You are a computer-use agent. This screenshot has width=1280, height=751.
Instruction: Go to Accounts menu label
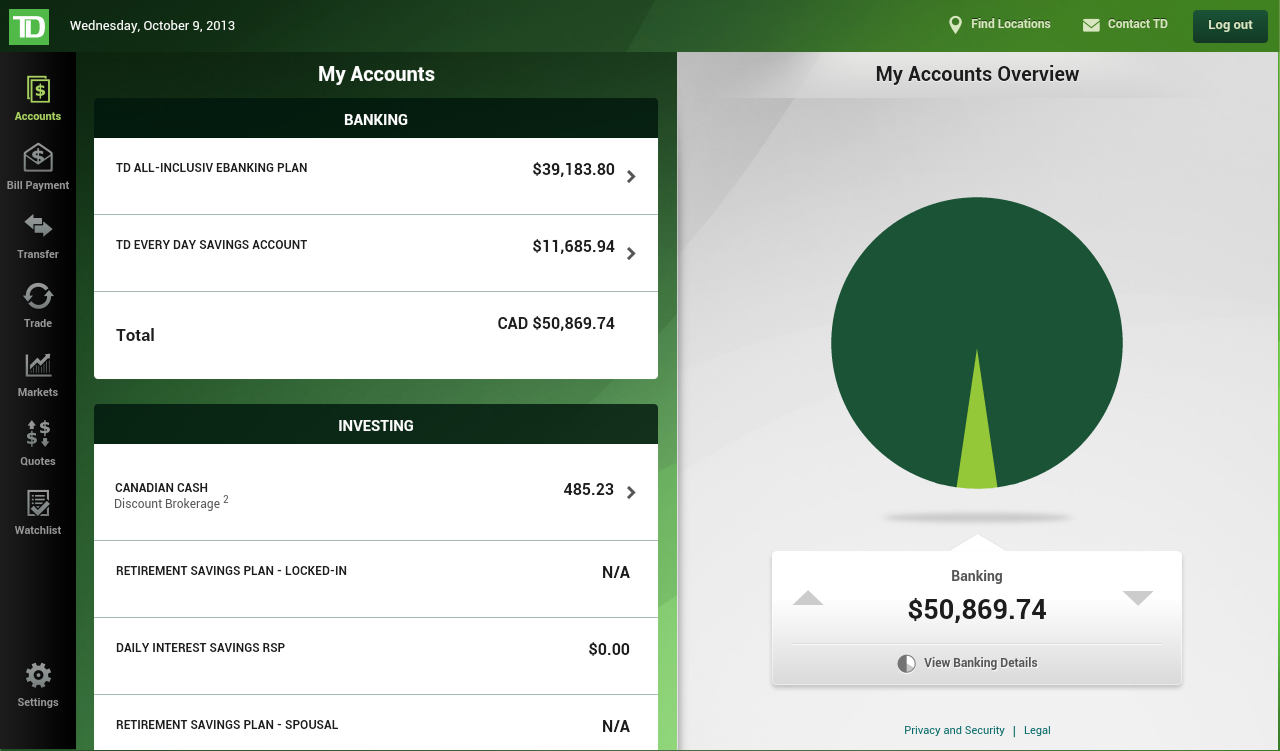(x=38, y=116)
